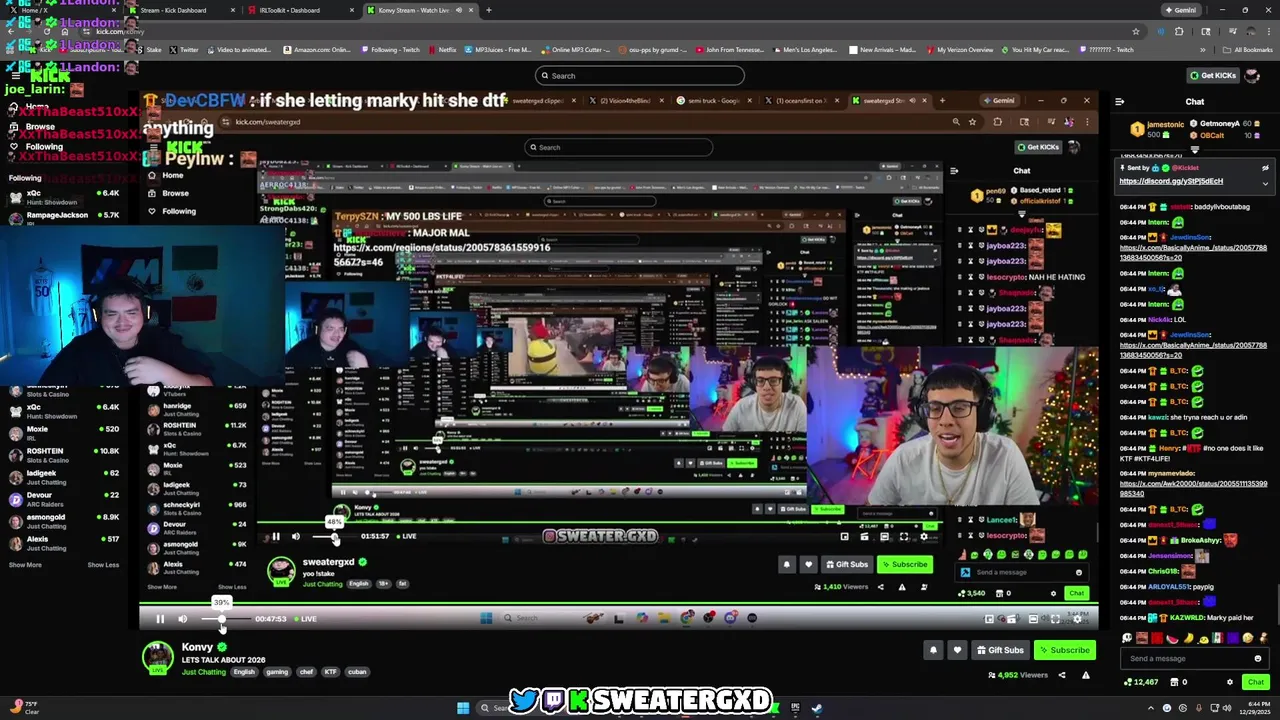This screenshot has width=1280, height=720.
Task: Collapse the outer Chat panel
Action: (1119, 102)
